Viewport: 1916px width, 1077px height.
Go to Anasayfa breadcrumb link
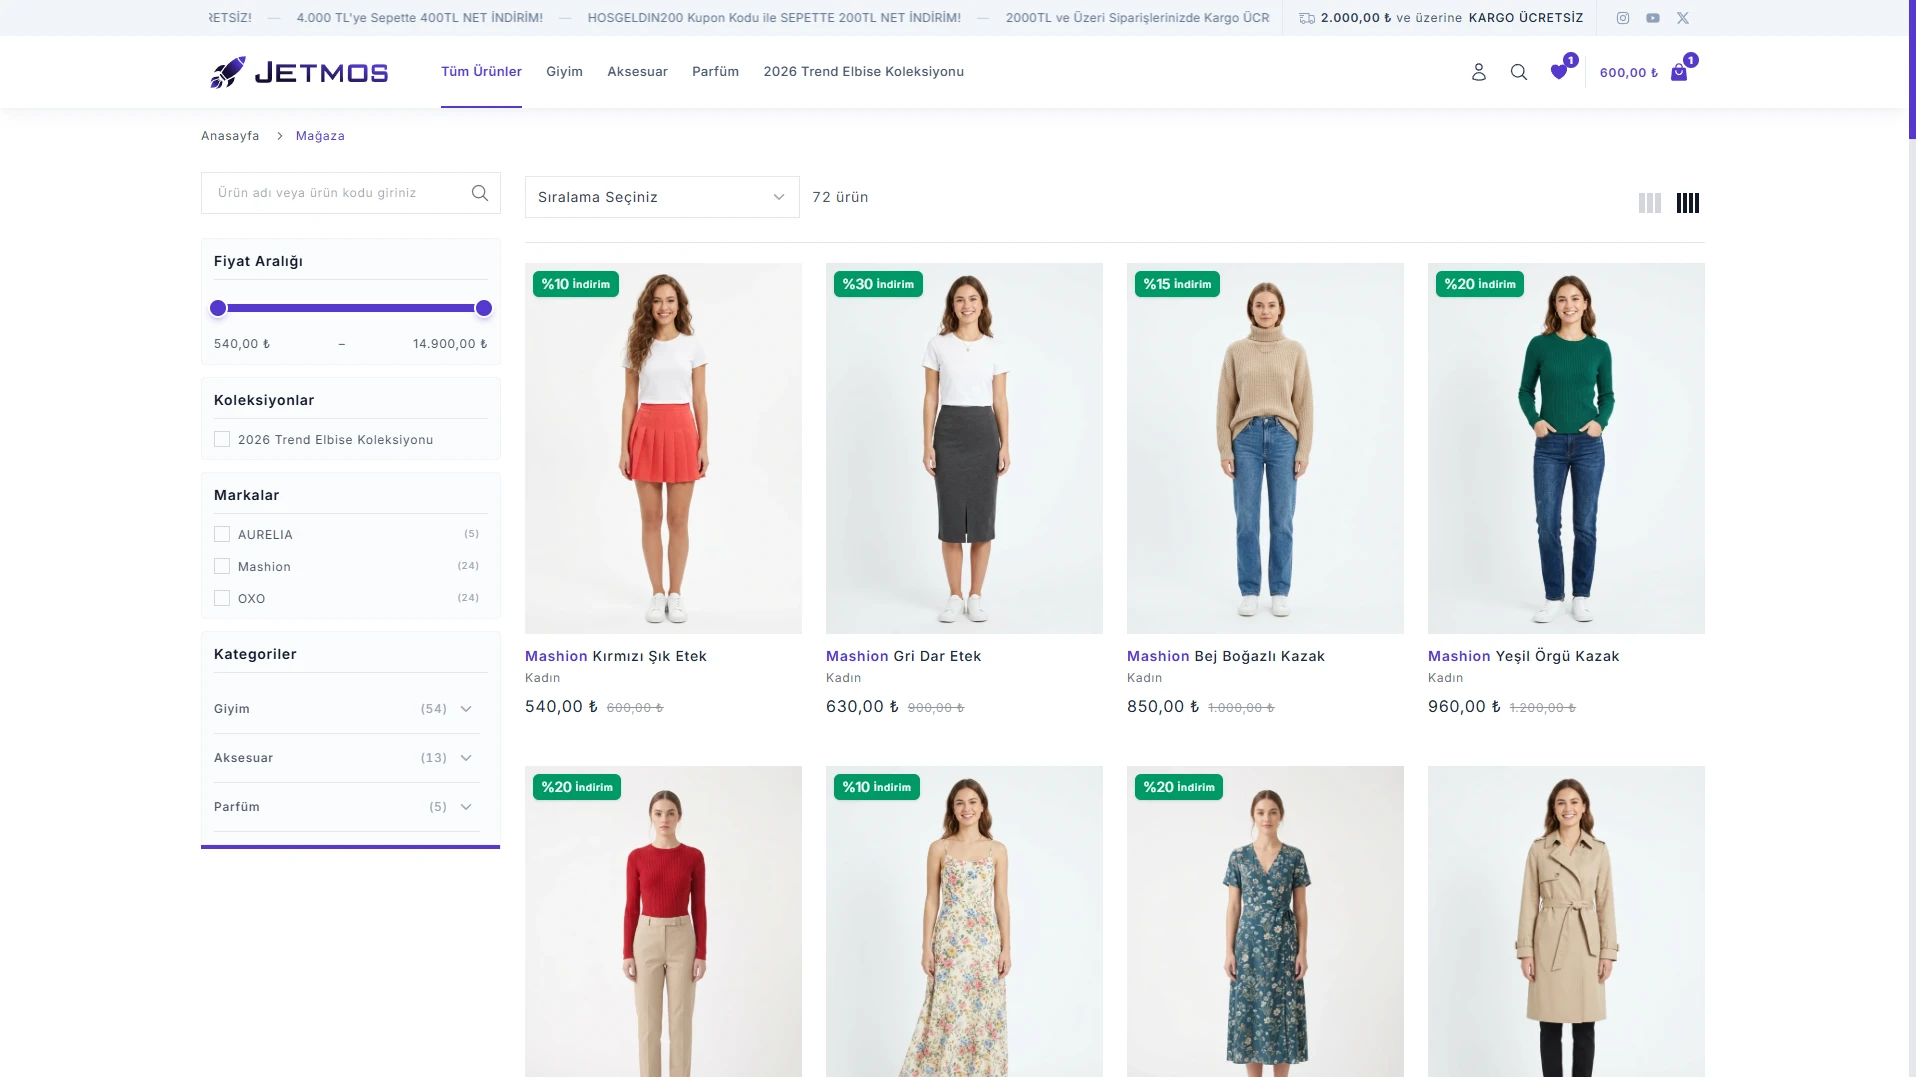coord(230,136)
